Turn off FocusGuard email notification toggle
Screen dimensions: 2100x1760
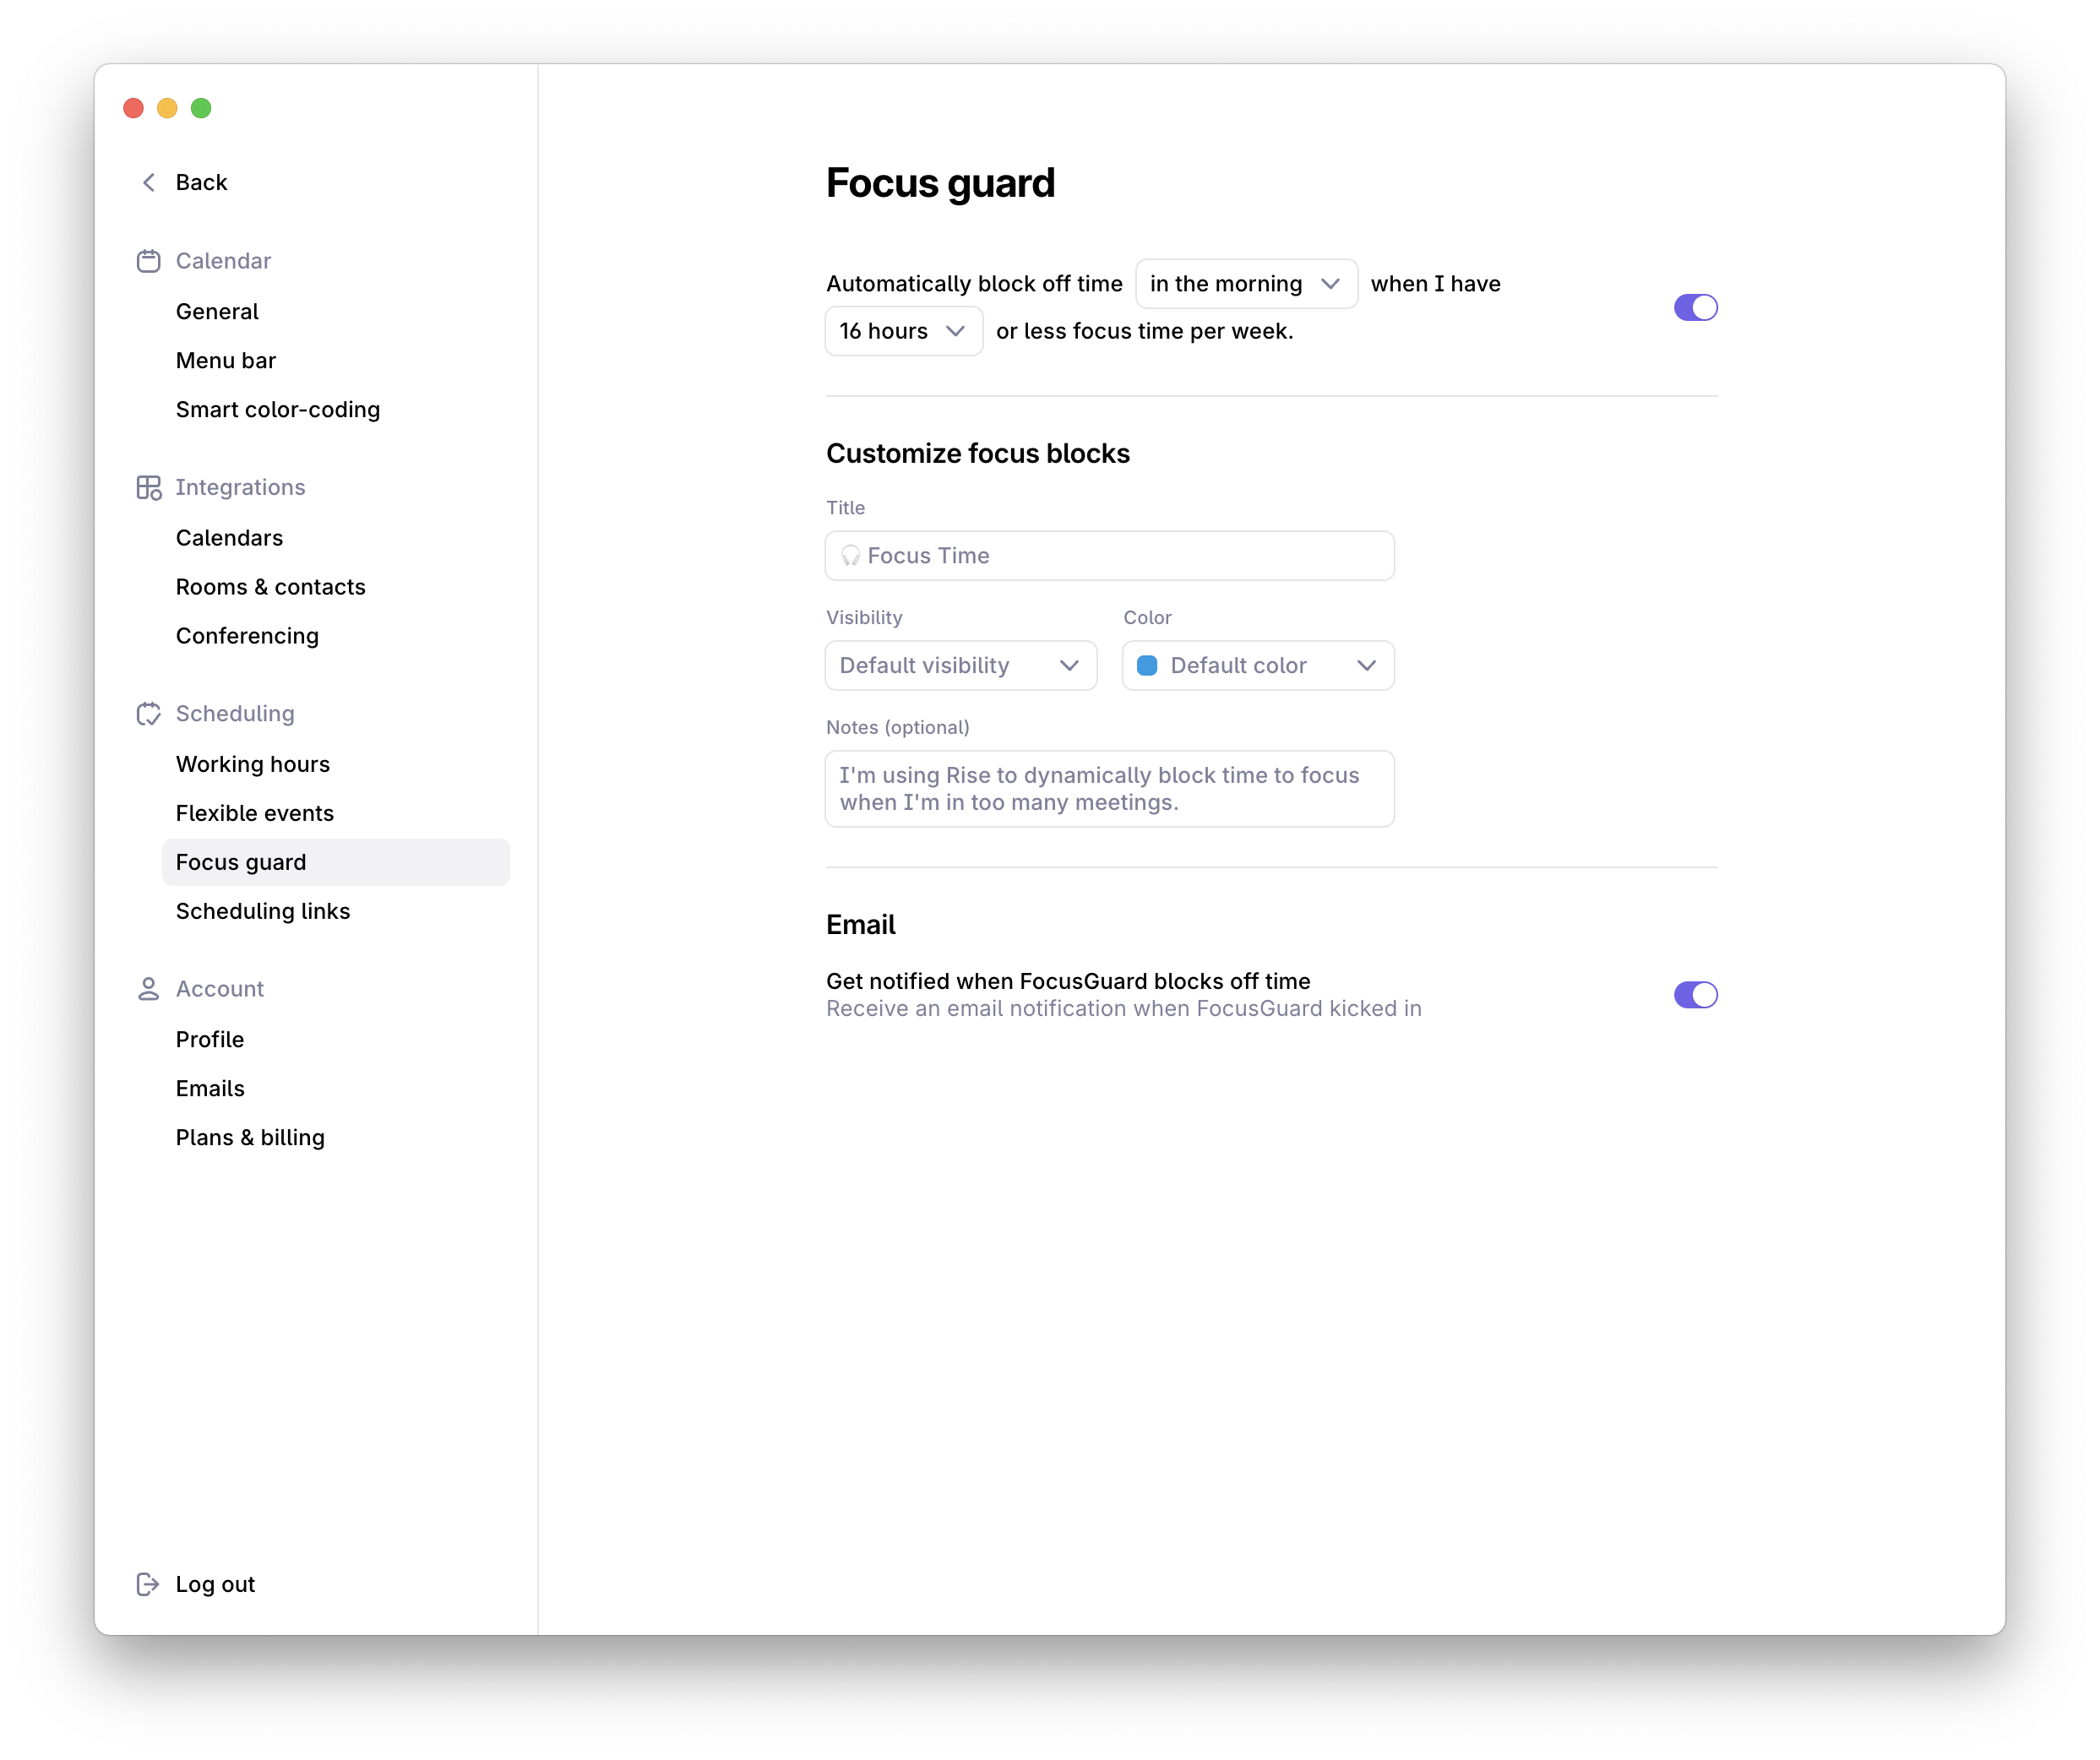click(1695, 995)
